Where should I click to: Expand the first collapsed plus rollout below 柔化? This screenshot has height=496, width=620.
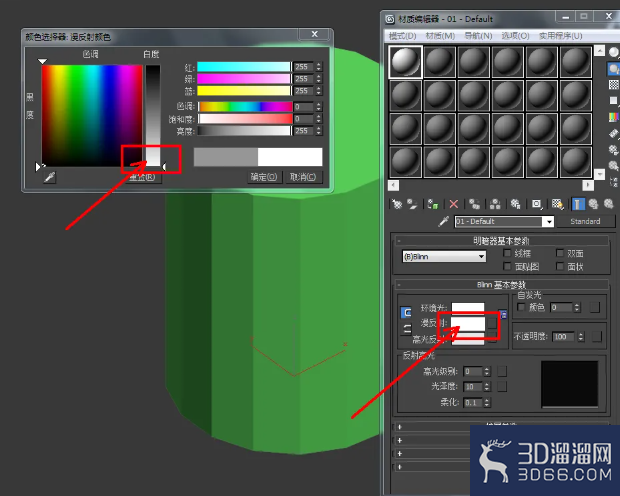pyautogui.click(x=400, y=427)
